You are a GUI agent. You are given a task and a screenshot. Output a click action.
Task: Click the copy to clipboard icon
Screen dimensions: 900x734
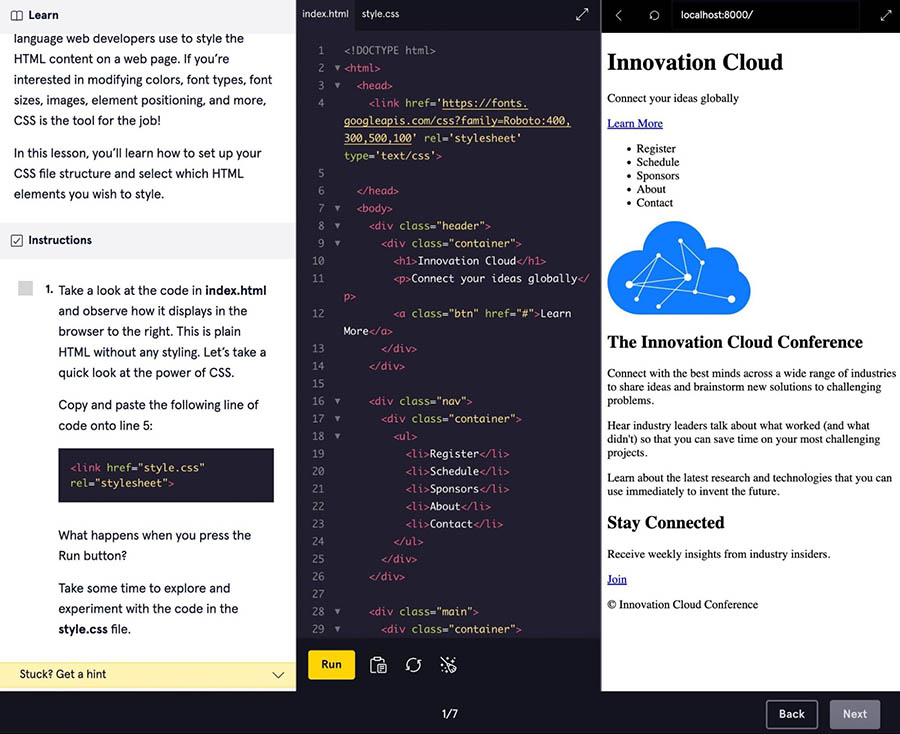coord(378,665)
